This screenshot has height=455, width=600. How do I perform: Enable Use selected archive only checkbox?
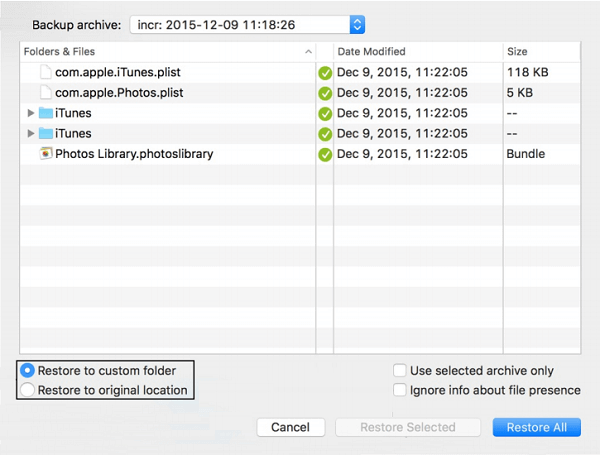click(400, 370)
